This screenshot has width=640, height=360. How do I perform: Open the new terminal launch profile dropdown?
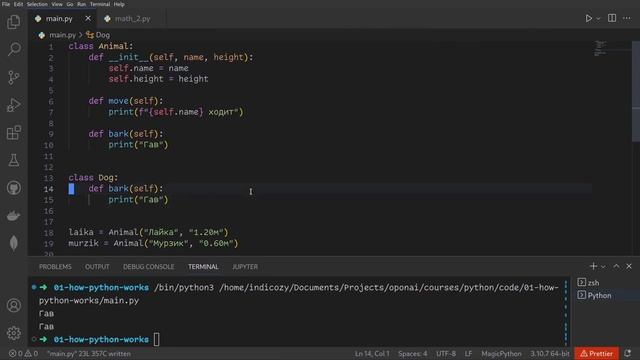pyautogui.click(x=603, y=267)
